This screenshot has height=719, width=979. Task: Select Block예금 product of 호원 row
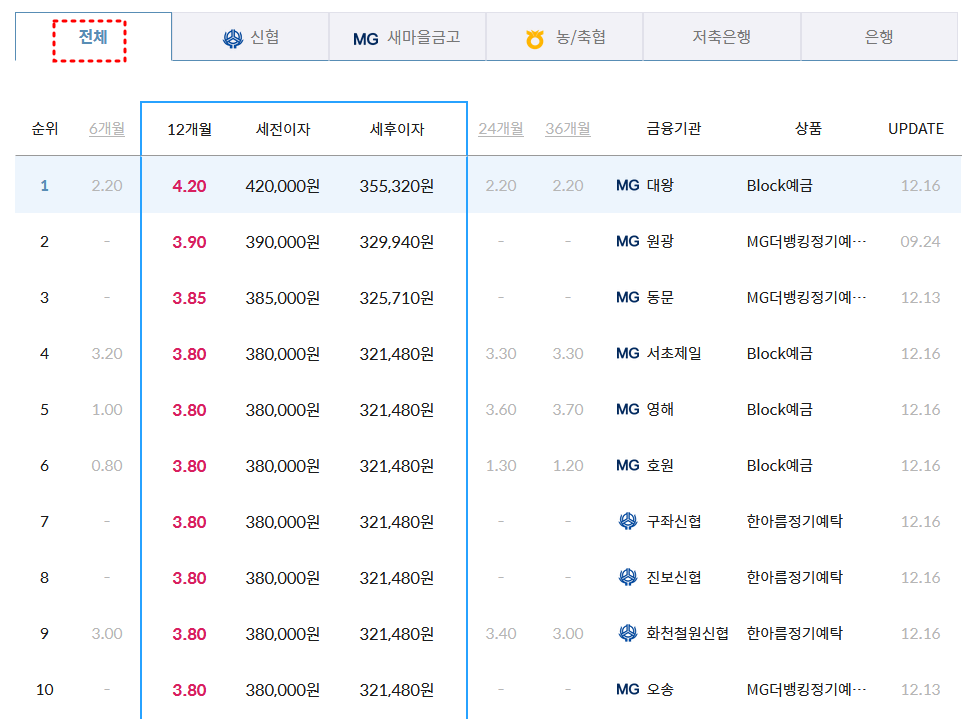(780, 466)
